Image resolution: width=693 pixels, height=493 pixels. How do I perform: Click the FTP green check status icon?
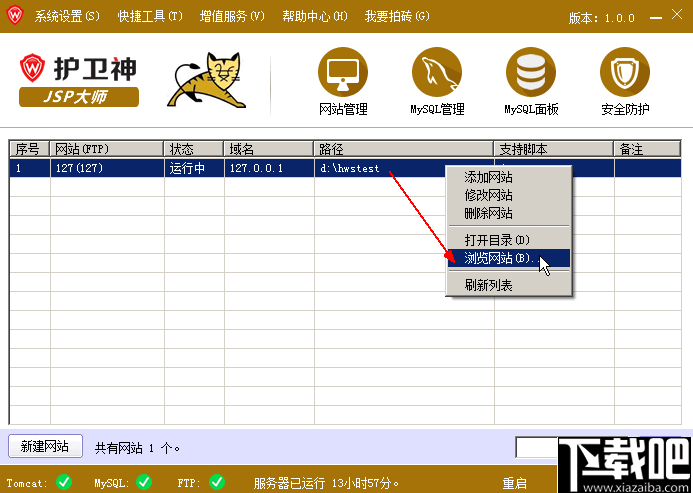pyautogui.click(x=217, y=482)
